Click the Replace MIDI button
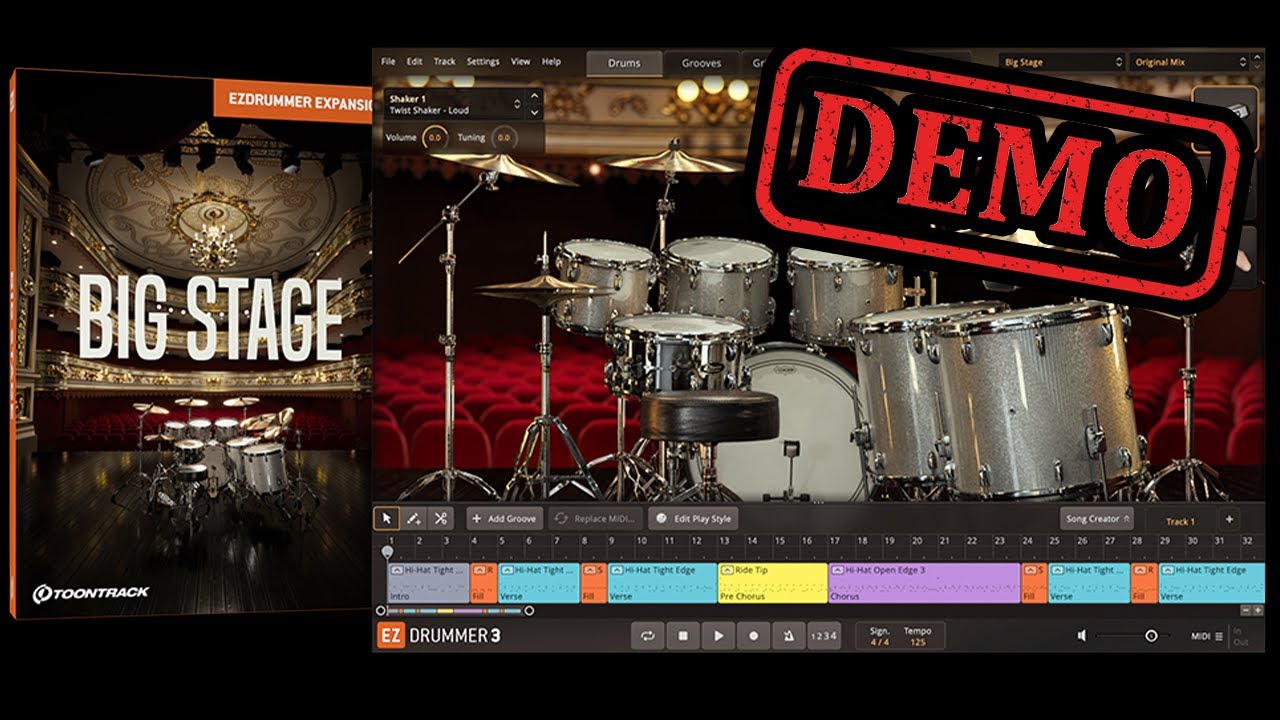The height and width of the screenshot is (720, 1280). (595, 519)
